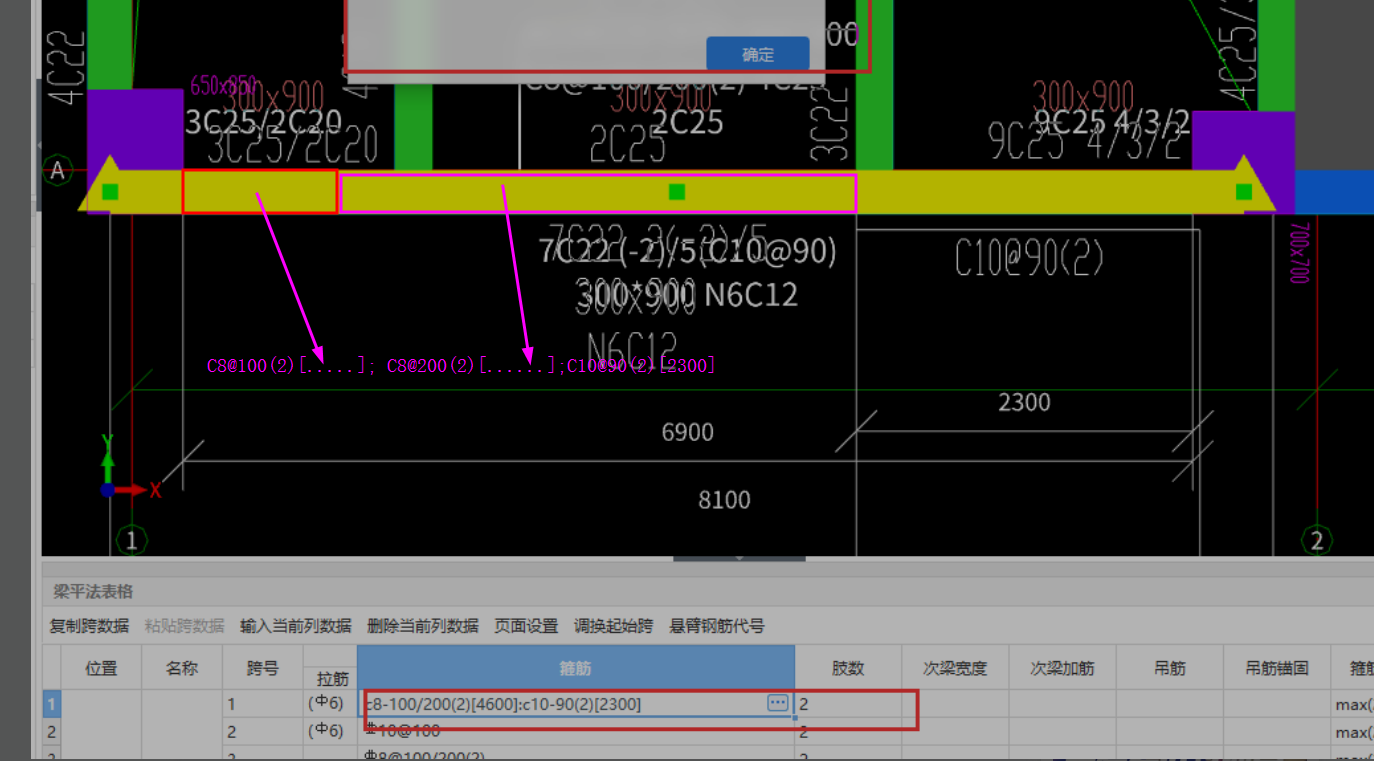
Task: Click stirrup label C10@90(2) on drawing
Action: 1029,259
